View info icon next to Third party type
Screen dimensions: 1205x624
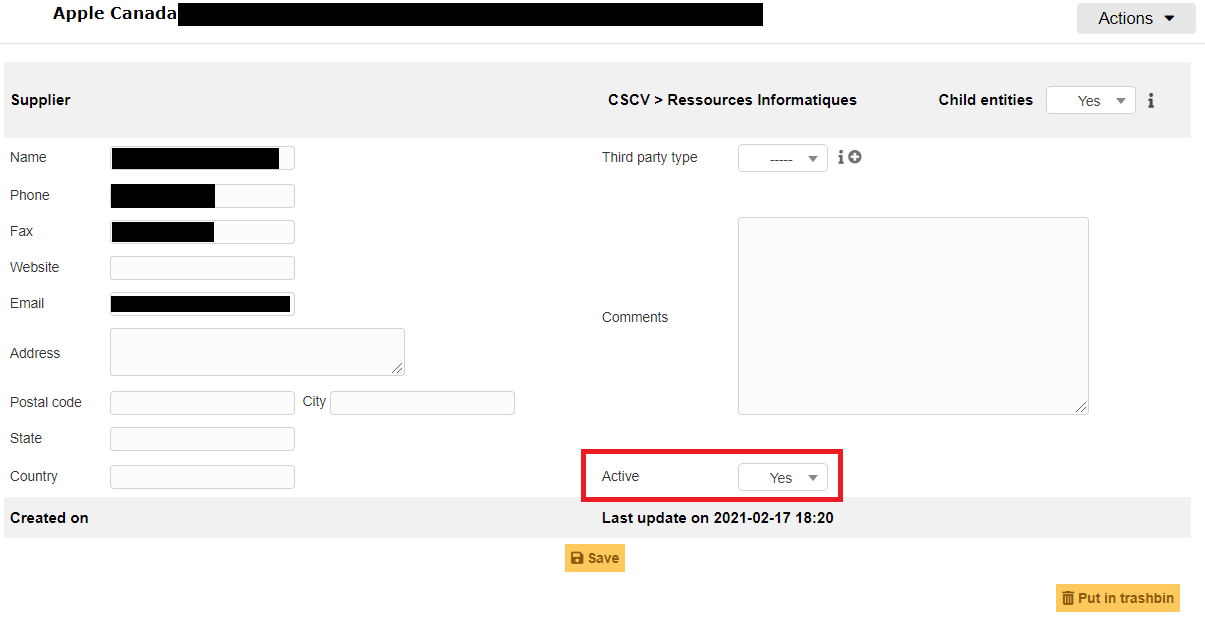click(841, 157)
